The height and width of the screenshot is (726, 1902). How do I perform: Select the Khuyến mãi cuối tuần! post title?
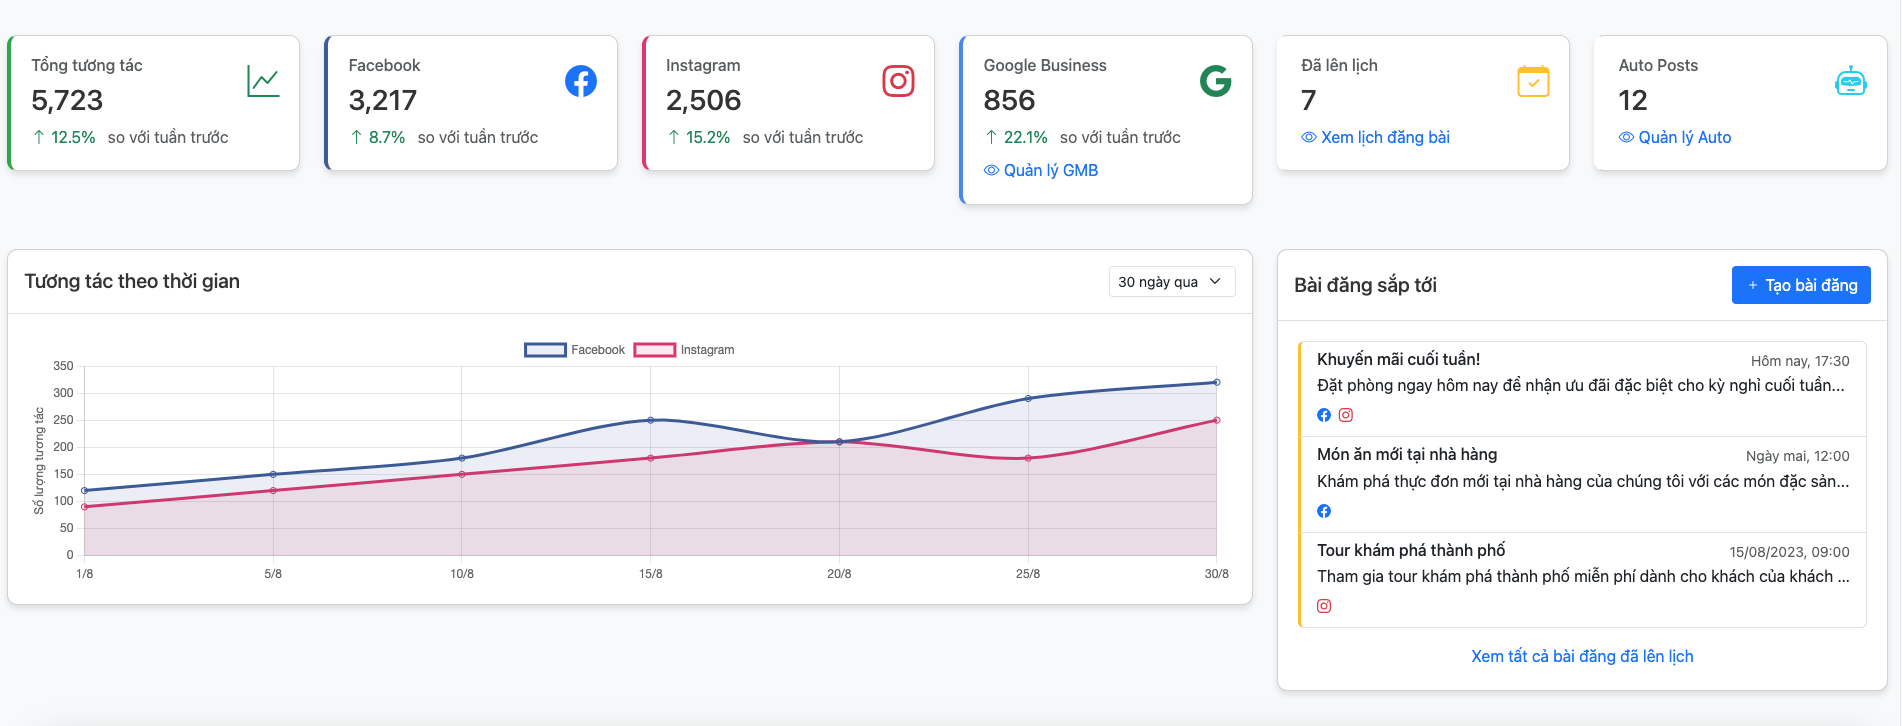point(1398,360)
